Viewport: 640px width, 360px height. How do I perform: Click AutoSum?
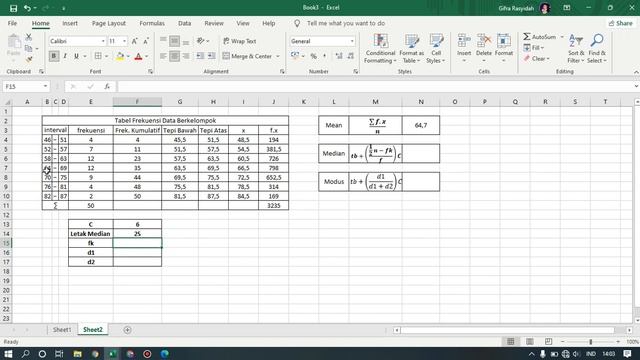click(x=540, y=37)
